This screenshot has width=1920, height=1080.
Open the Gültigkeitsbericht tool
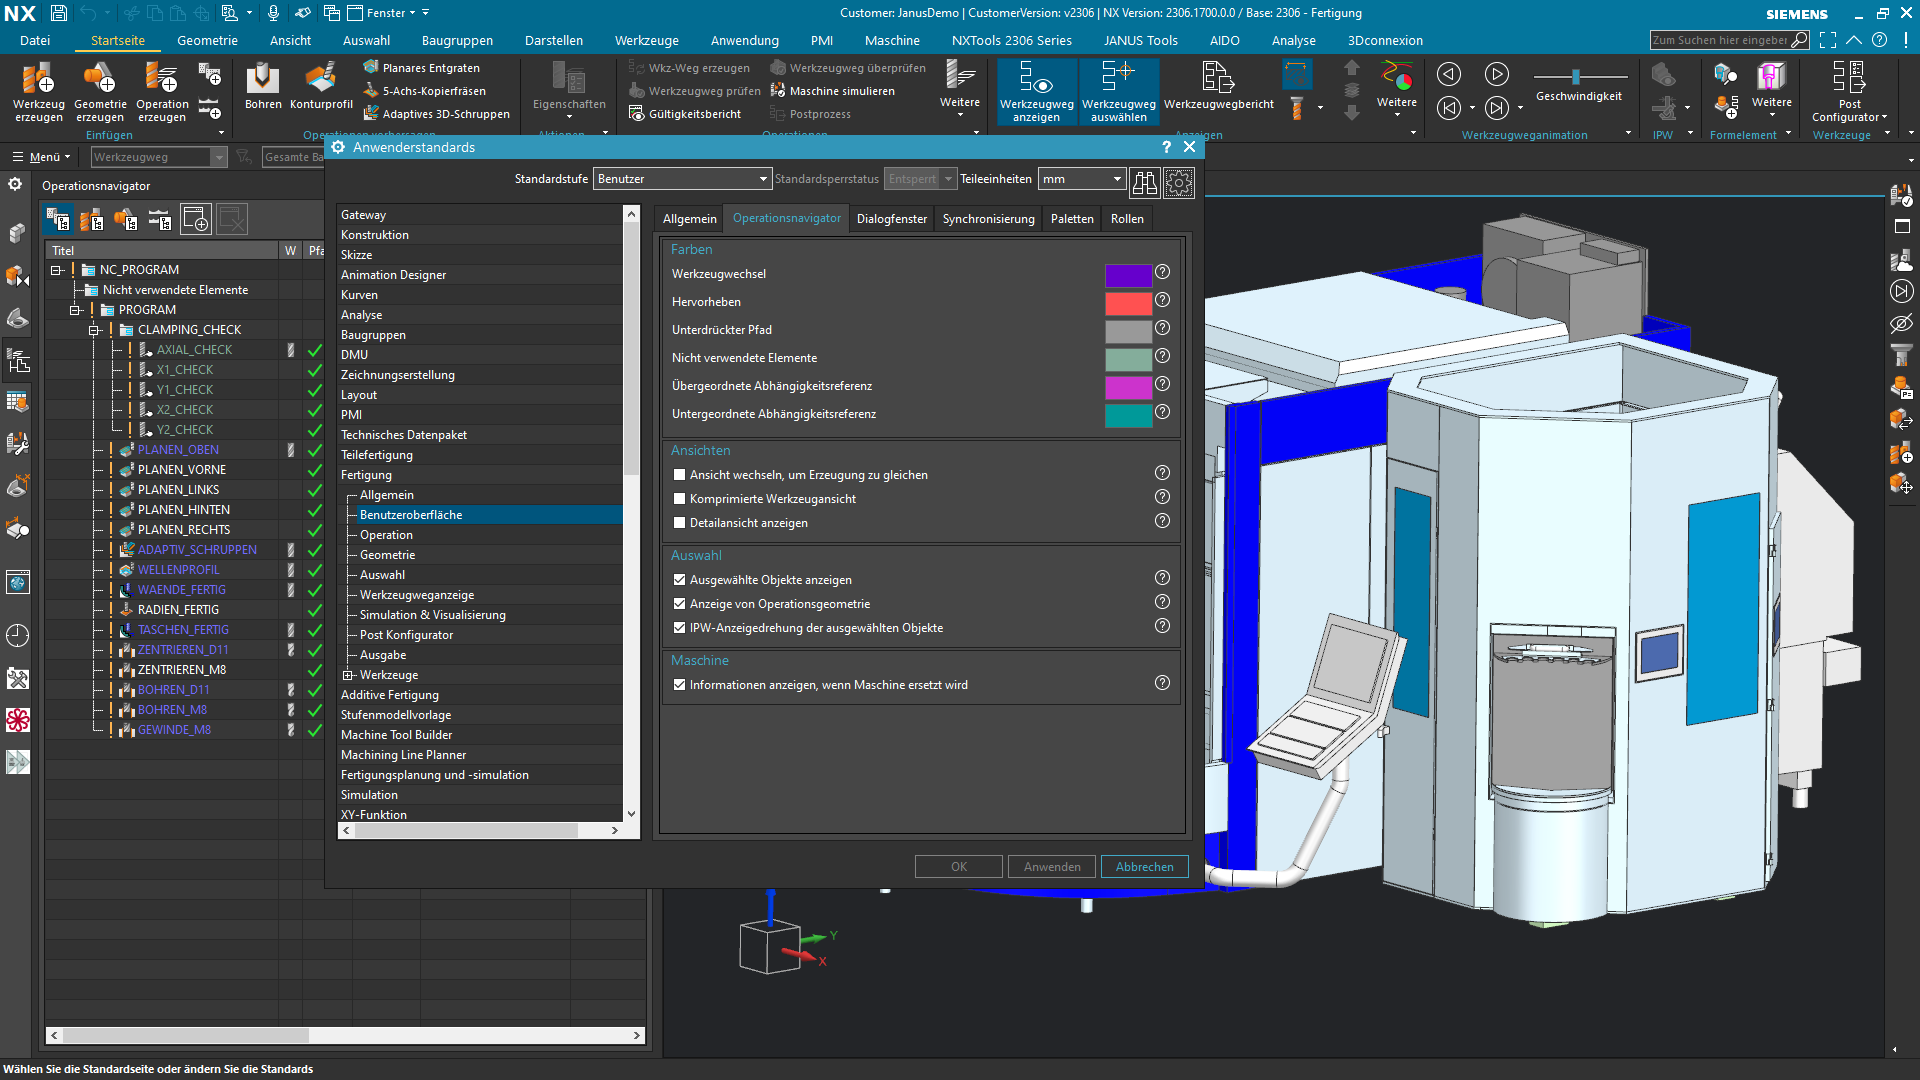[685, 114]
